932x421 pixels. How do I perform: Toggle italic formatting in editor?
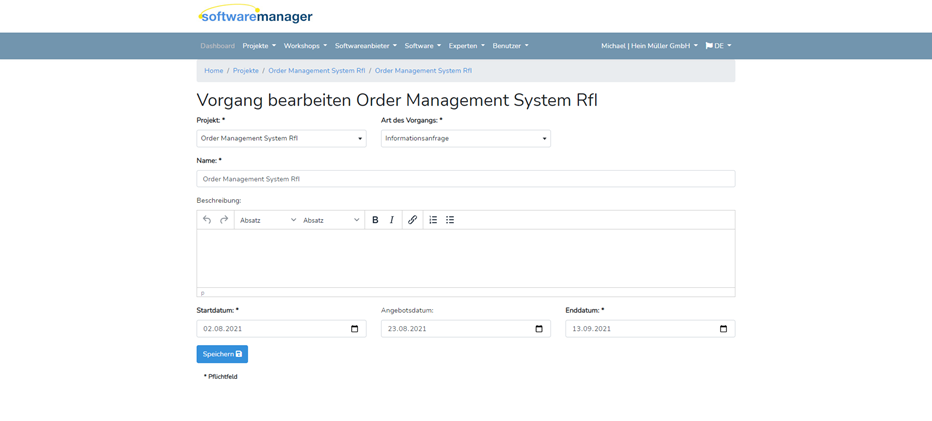pos(392,220)
